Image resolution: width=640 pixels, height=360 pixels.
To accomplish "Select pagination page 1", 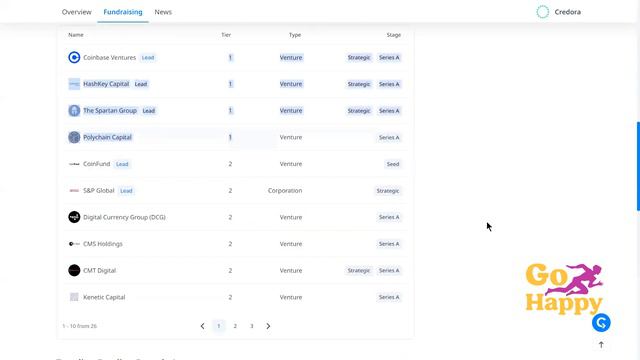I will click(219, 326).
